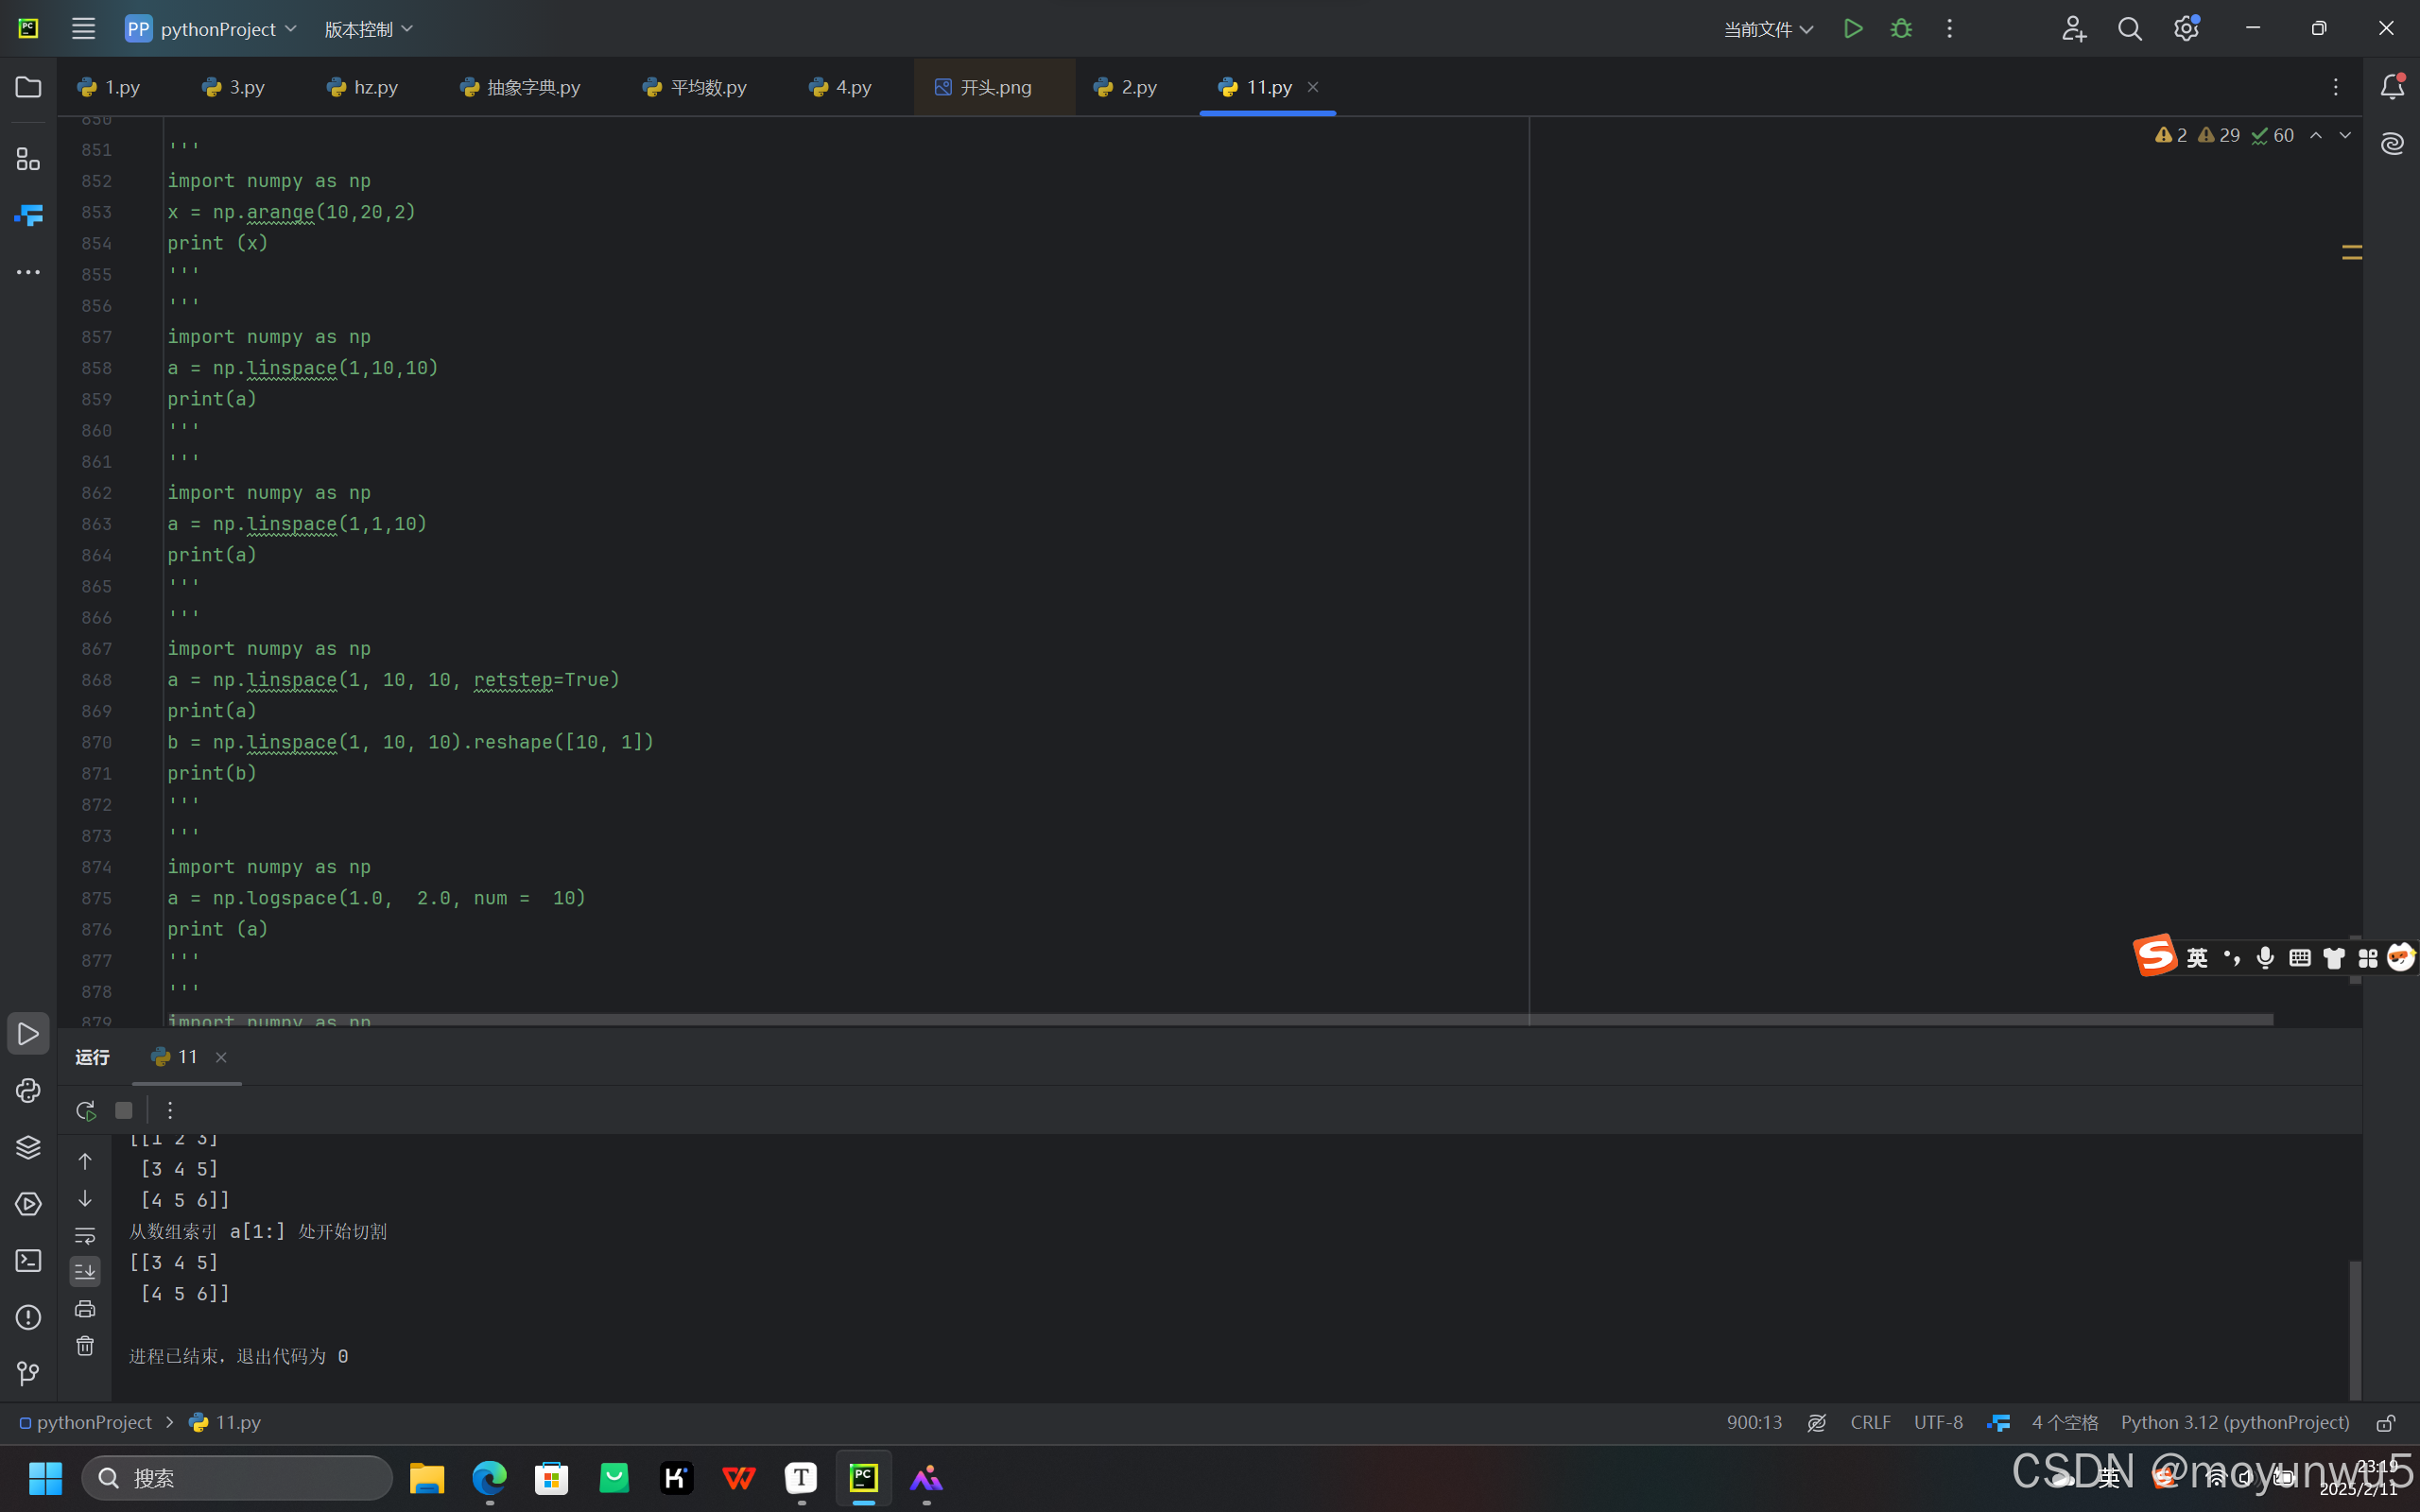Click the Windows taskbar search box

click(237, 1478)
